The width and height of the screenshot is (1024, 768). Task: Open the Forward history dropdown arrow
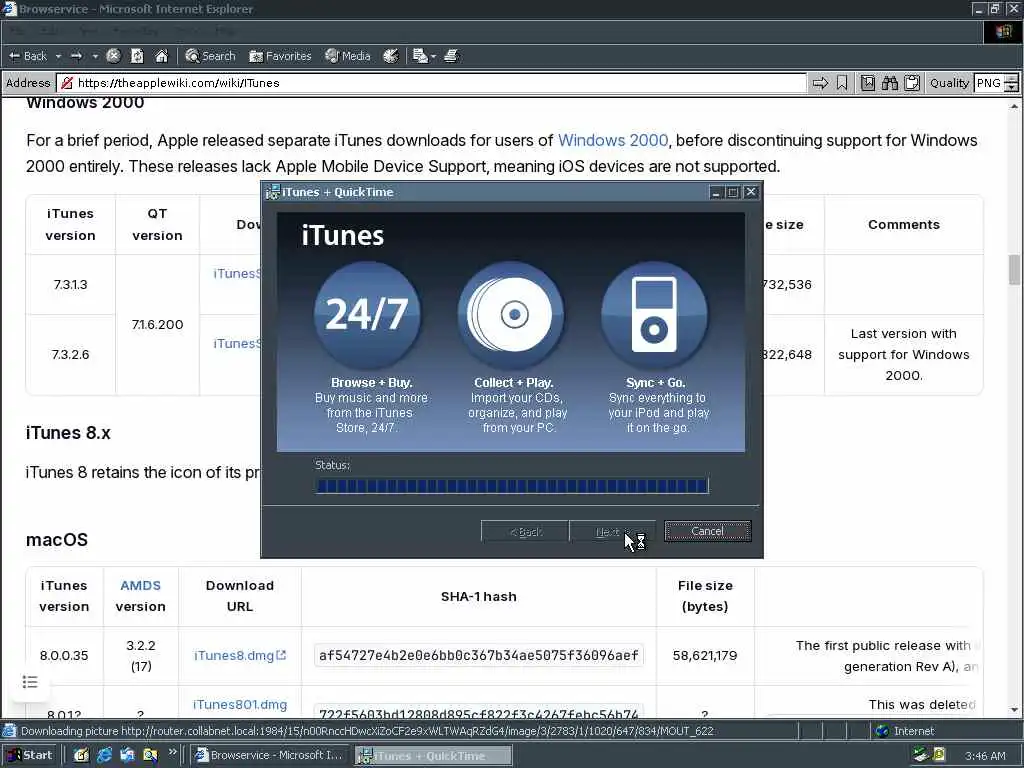[95, 56]
